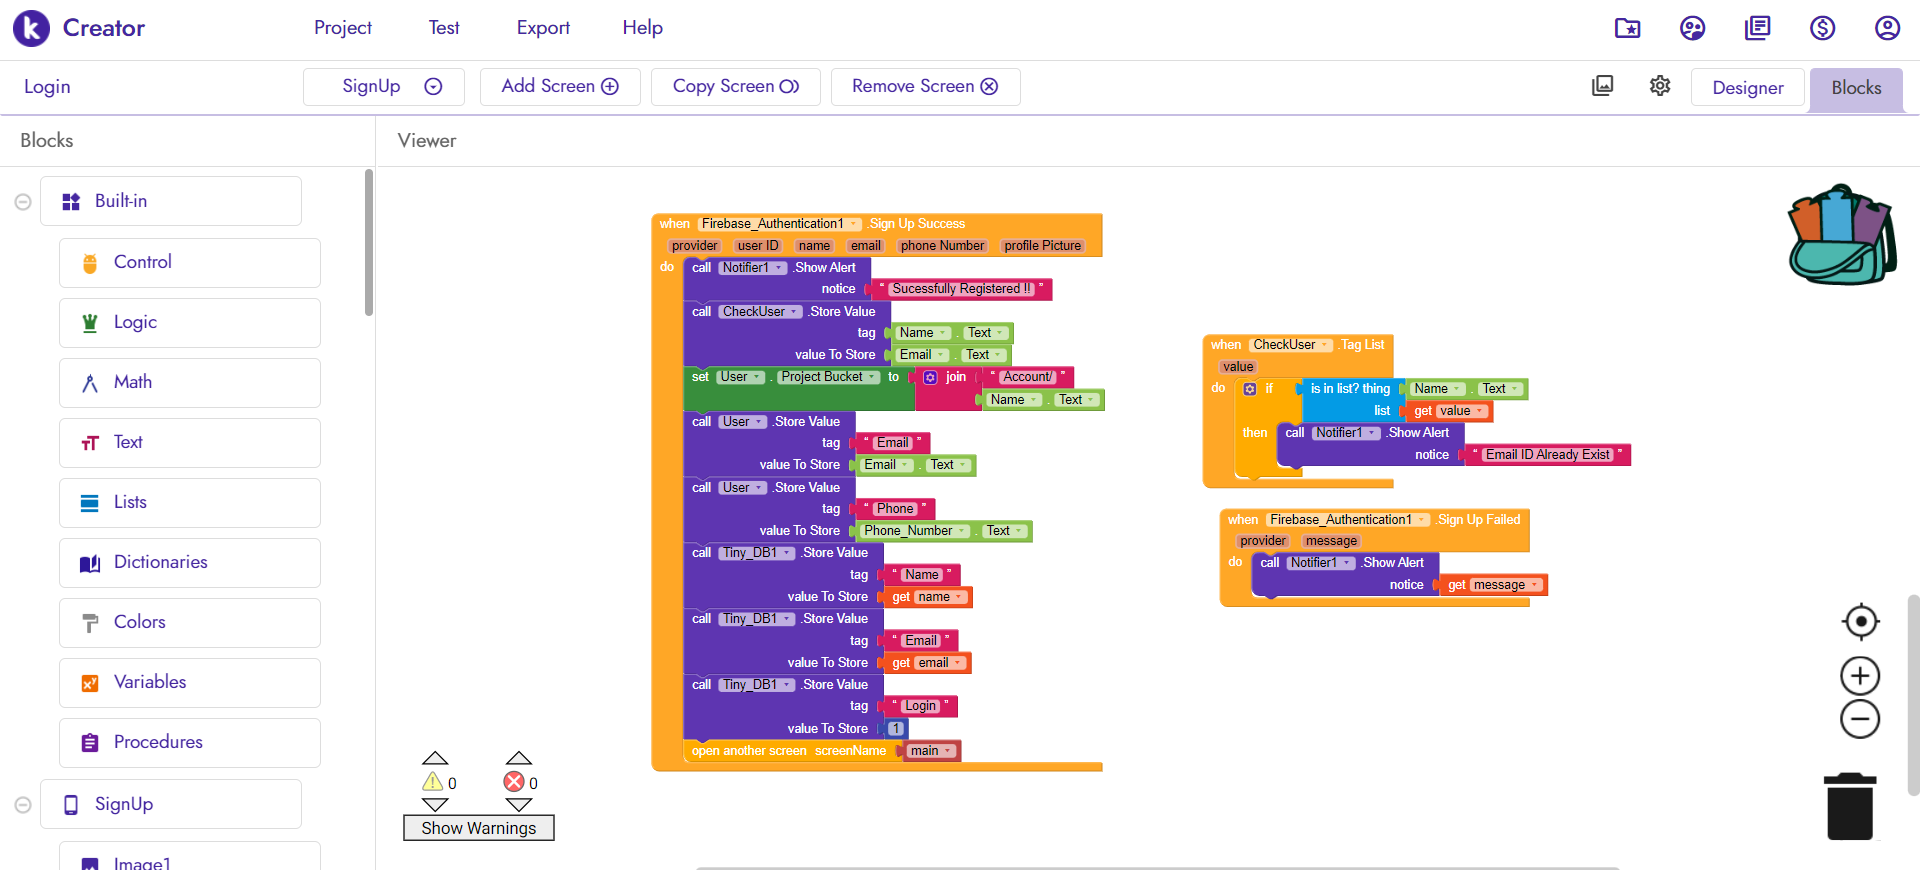Open the main screen name dropdown
The height and width of the screenshot is (870, 1920).
[x=932, y=751]
